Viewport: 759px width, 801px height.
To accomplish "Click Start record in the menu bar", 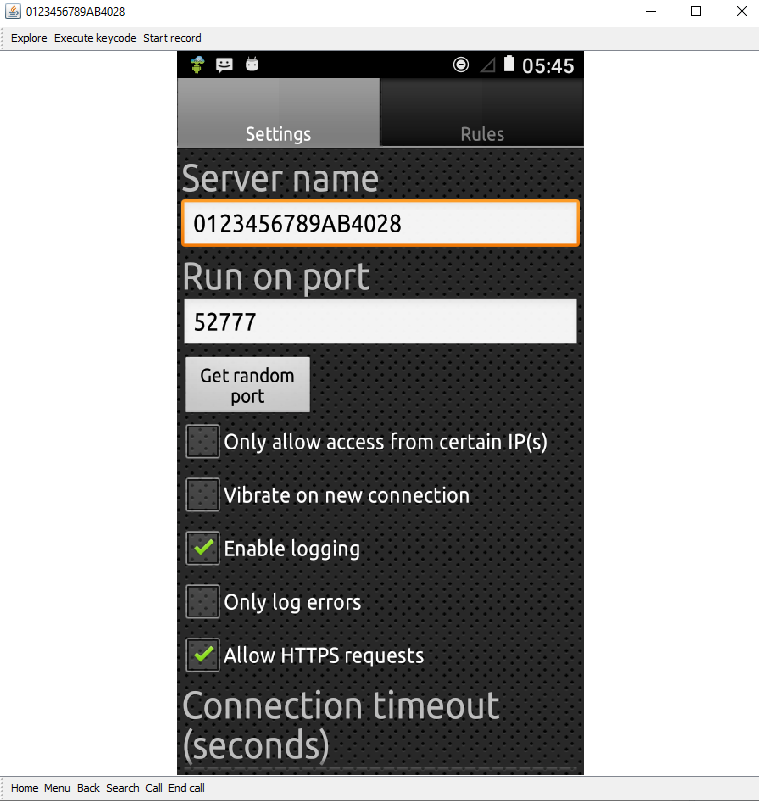I will click(172, 38).
